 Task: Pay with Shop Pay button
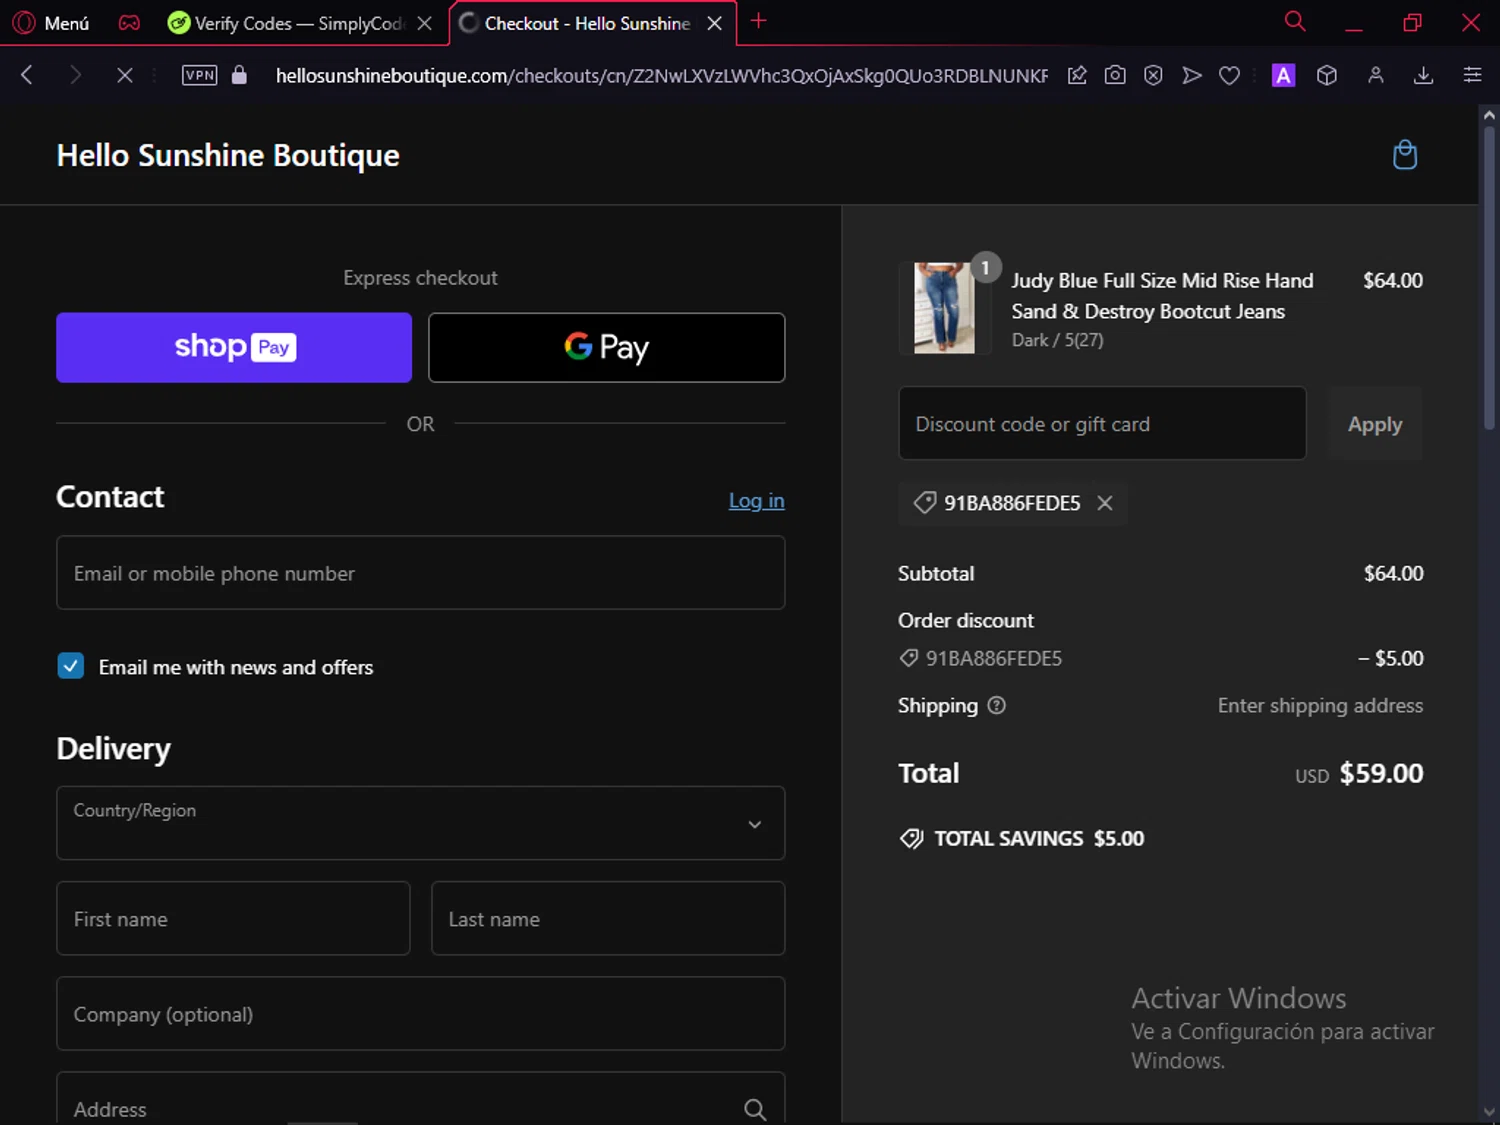234,347
